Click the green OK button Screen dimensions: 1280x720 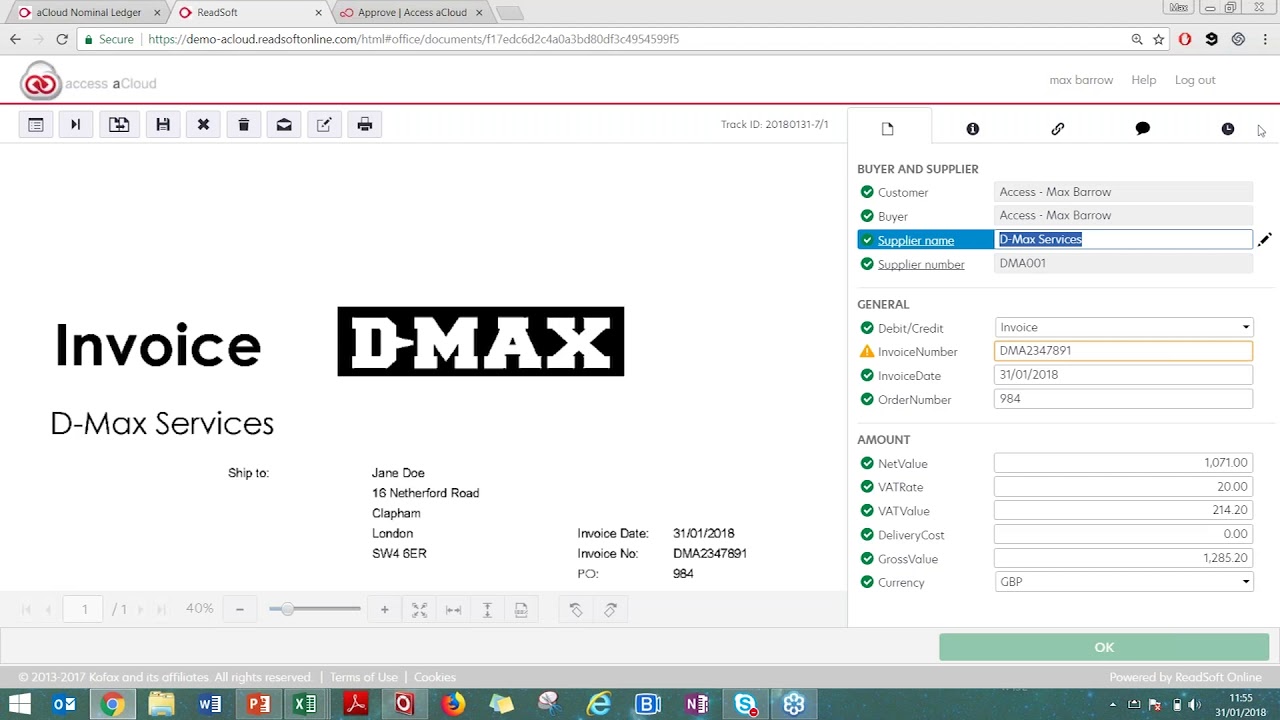pos(1104,647)
